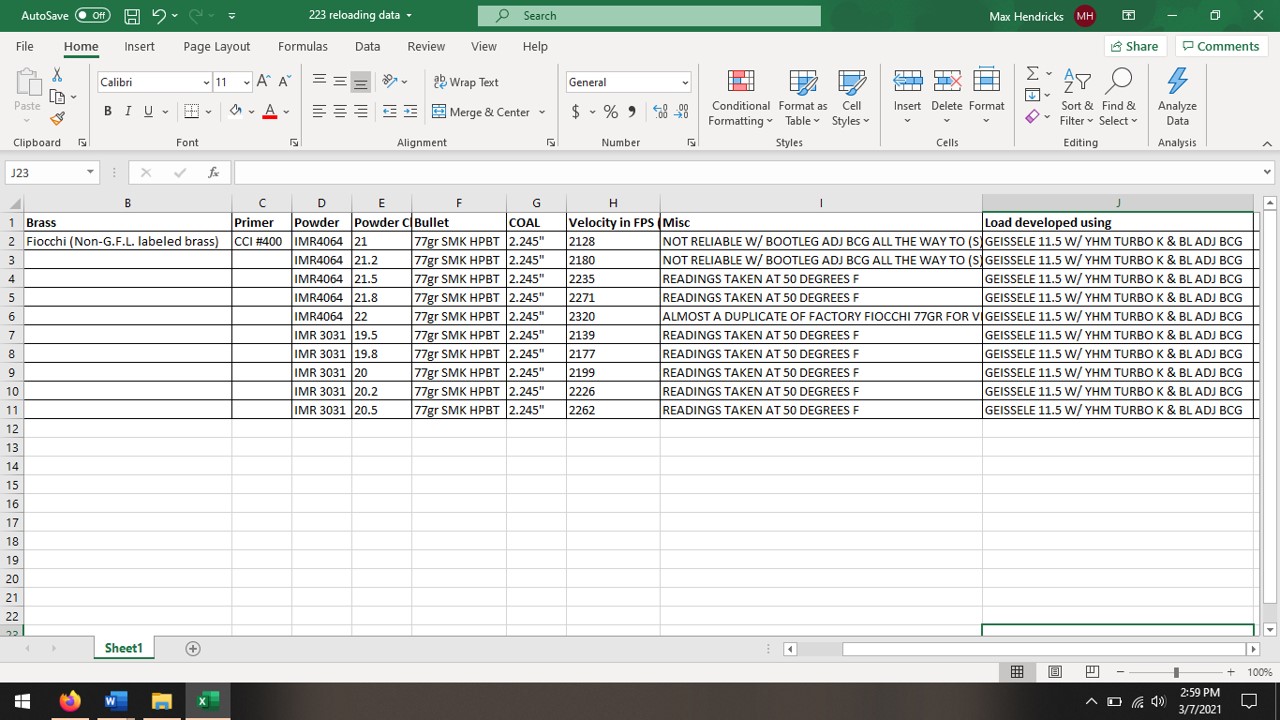Image resolution: width=1280 pixels, height=720 pixels.
Task: Switch to Page Layout view in status bar
Action: (x=1055, y=672)
